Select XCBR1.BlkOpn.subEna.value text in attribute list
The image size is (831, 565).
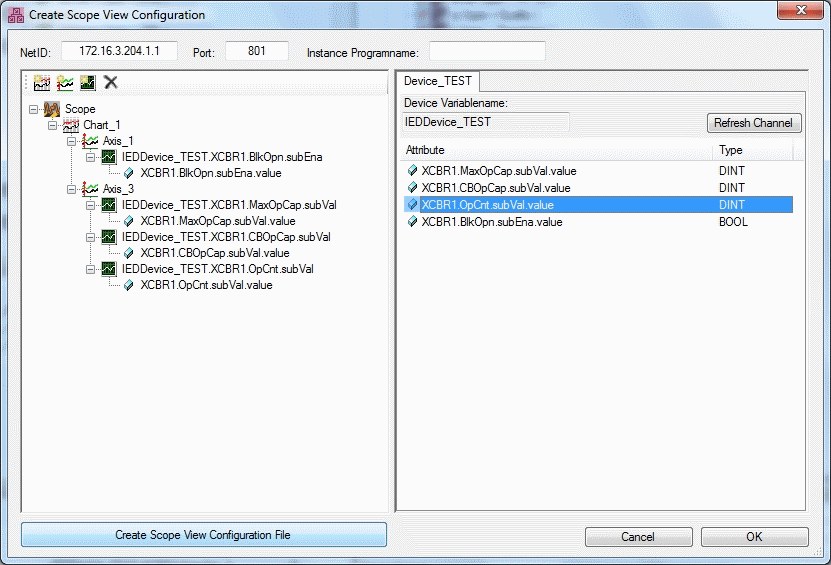492,222
